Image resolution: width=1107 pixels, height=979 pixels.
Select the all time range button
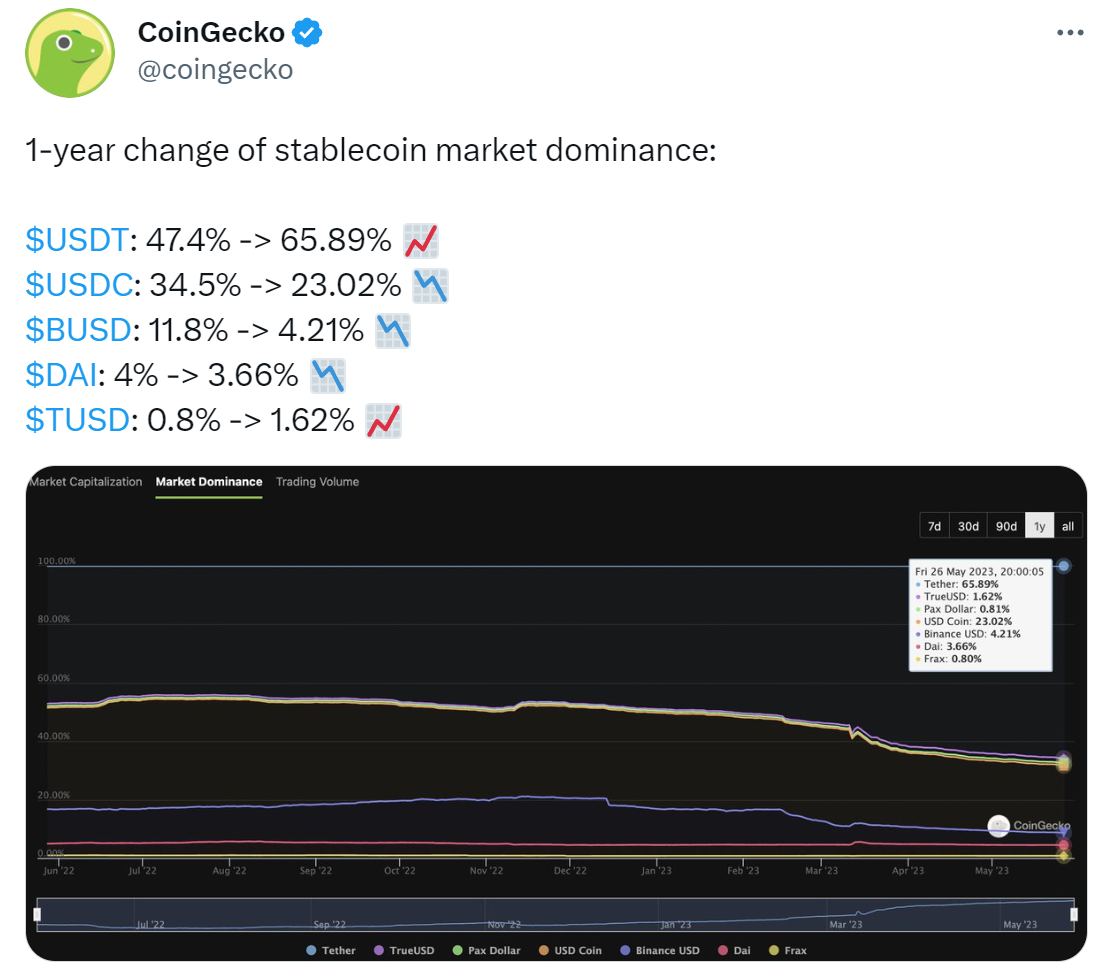click(x=1067, y=526)
